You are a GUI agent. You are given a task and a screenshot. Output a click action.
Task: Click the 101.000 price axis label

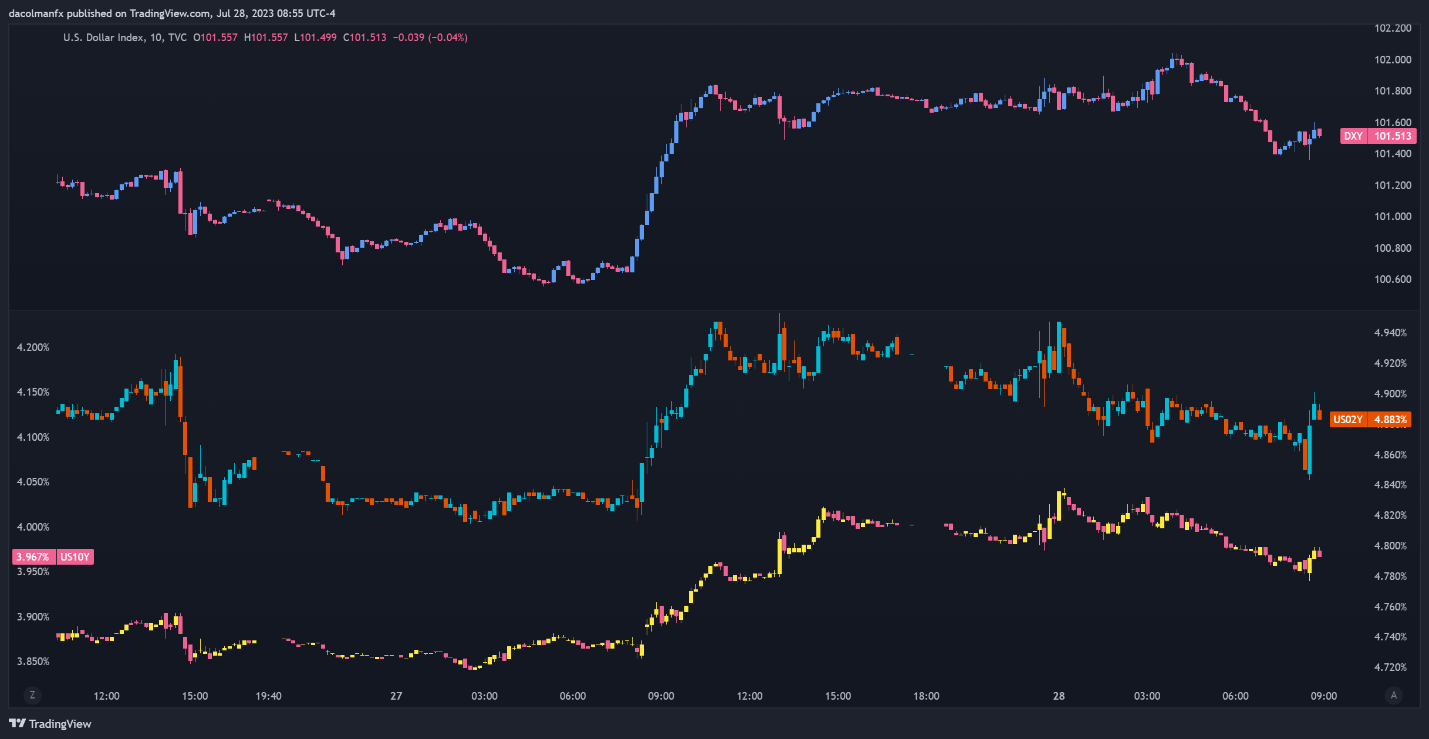click(x=1393, y=216)
